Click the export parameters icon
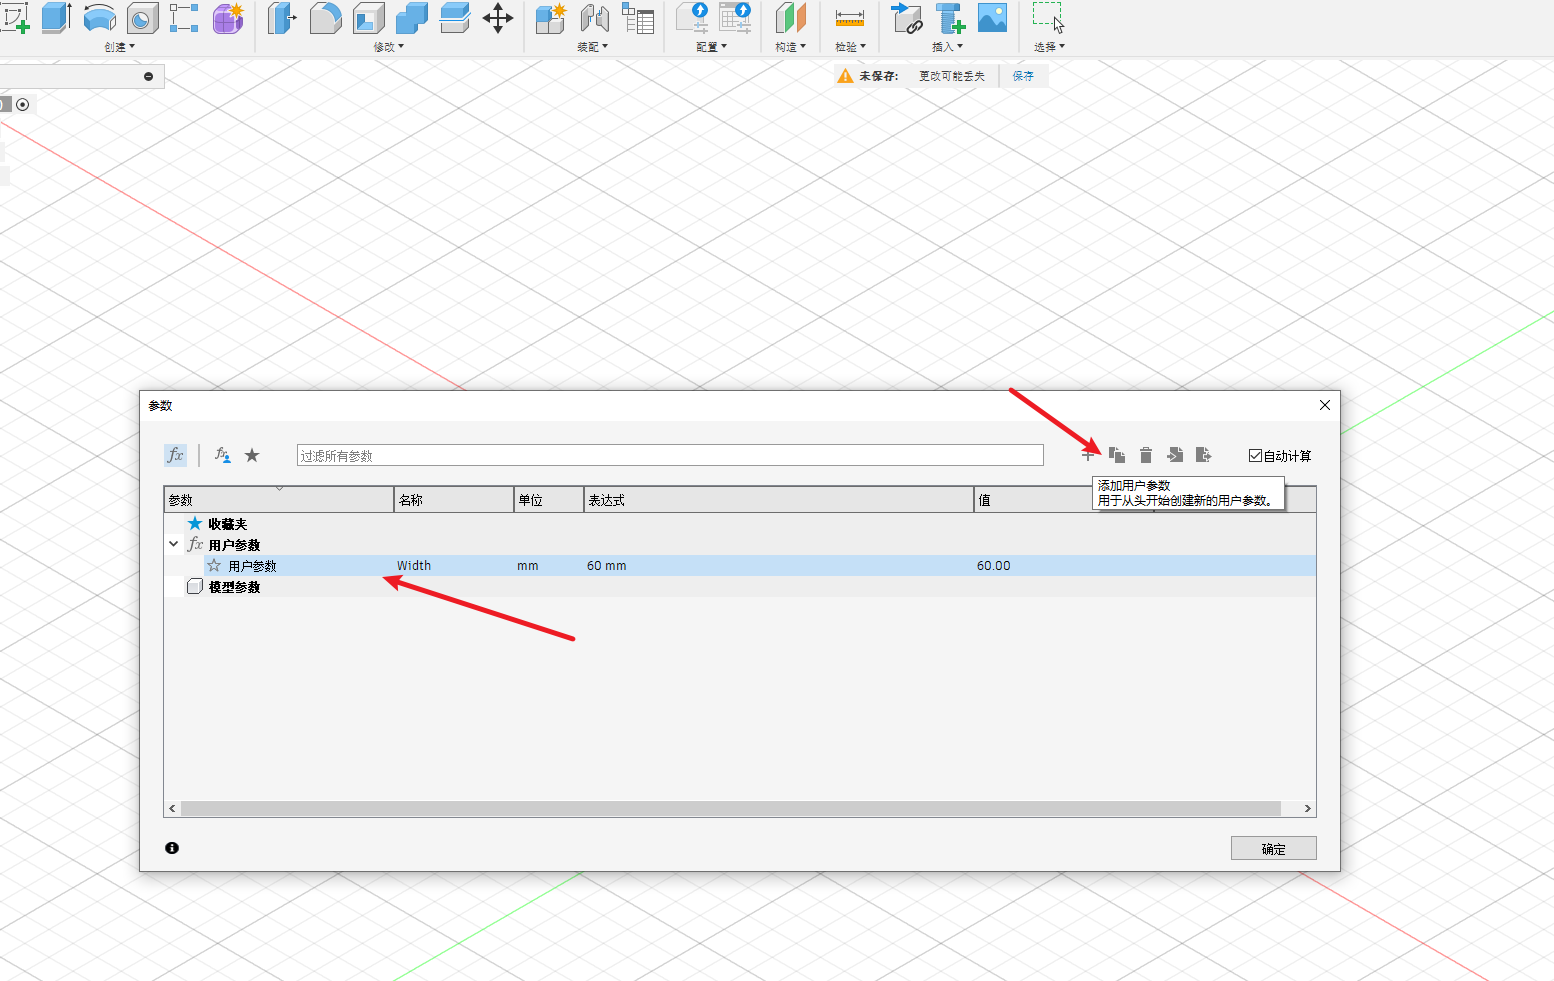Image resolution: width=1554 pixels, height=981 pixels. tap(1204, 456)
